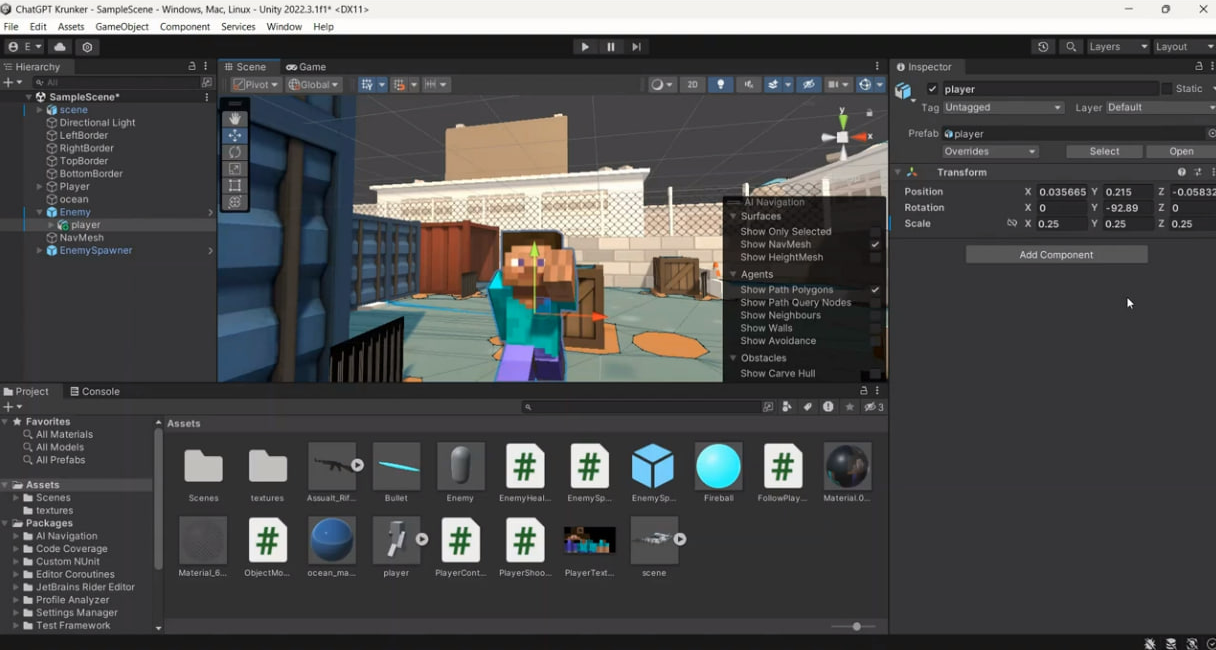Screen dimensions: 1216x650
Task: Disable Show Path Polygons checkbox
Action: 876,290
